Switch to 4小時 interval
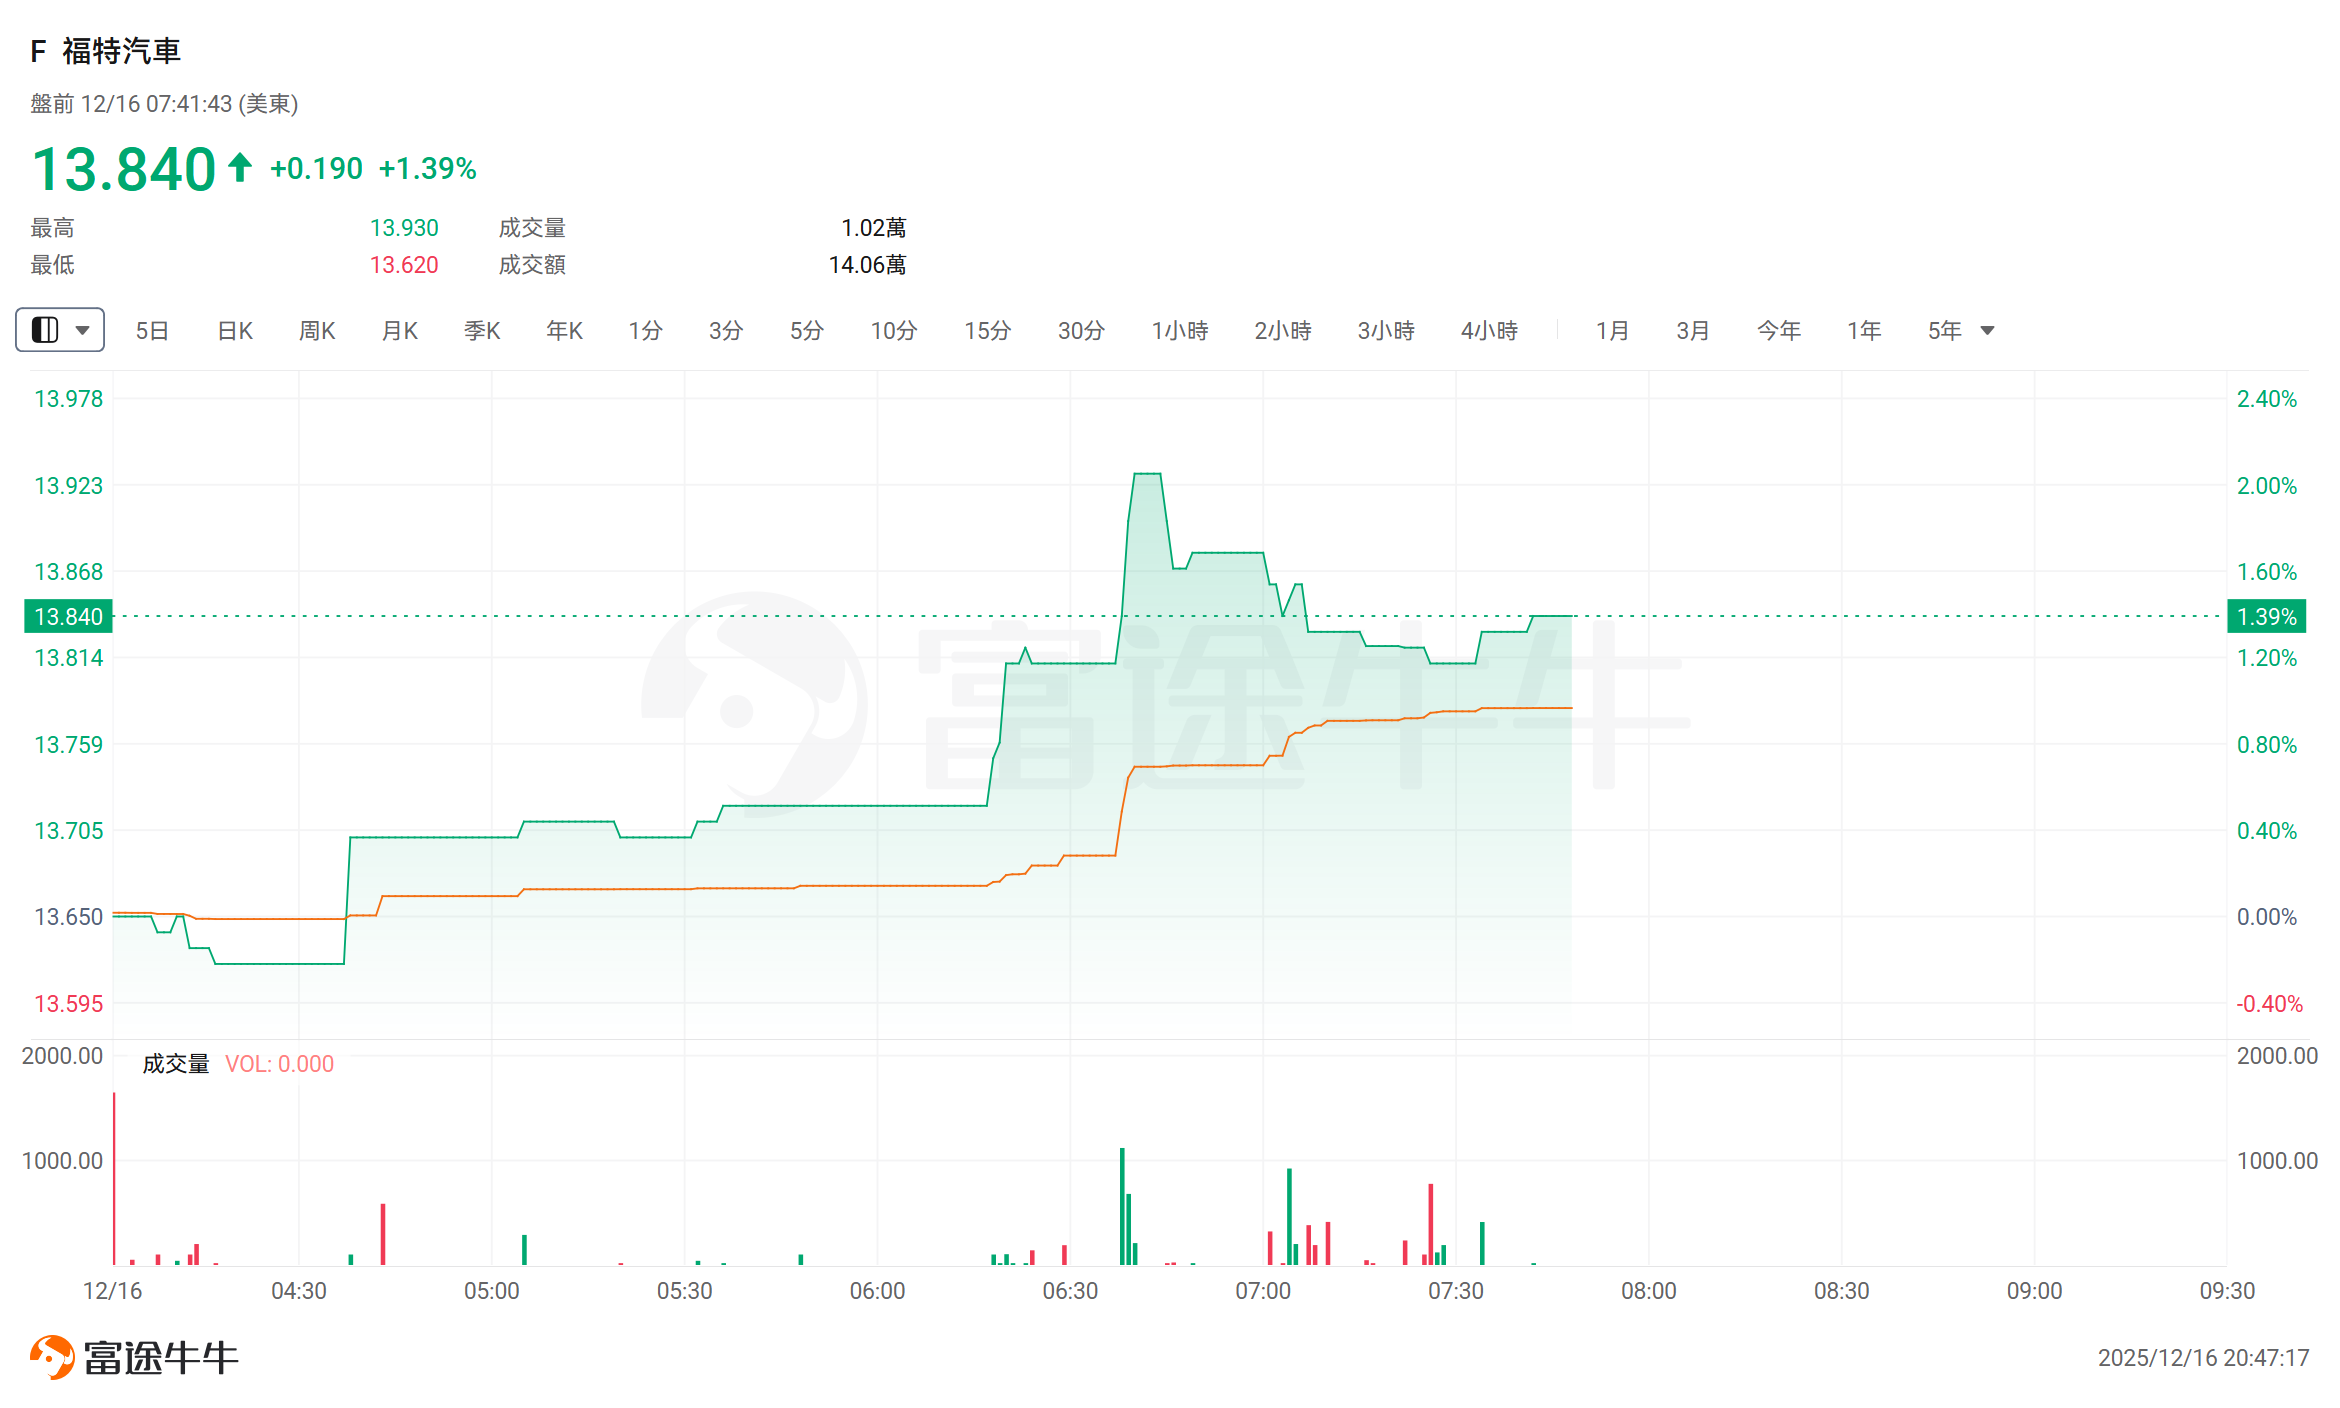This screenshot has height=1408, width=2340. 1489,330
